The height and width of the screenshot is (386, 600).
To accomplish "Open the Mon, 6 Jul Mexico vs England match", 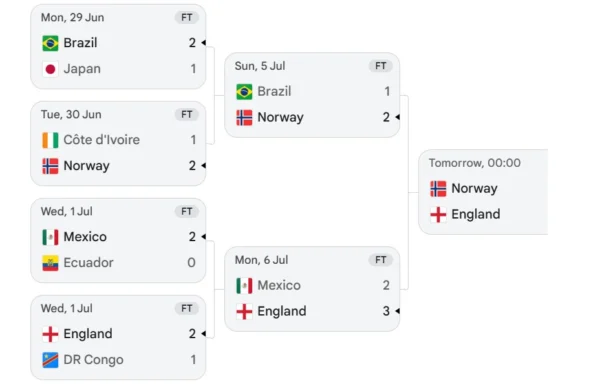I will (x=312, y=289).
